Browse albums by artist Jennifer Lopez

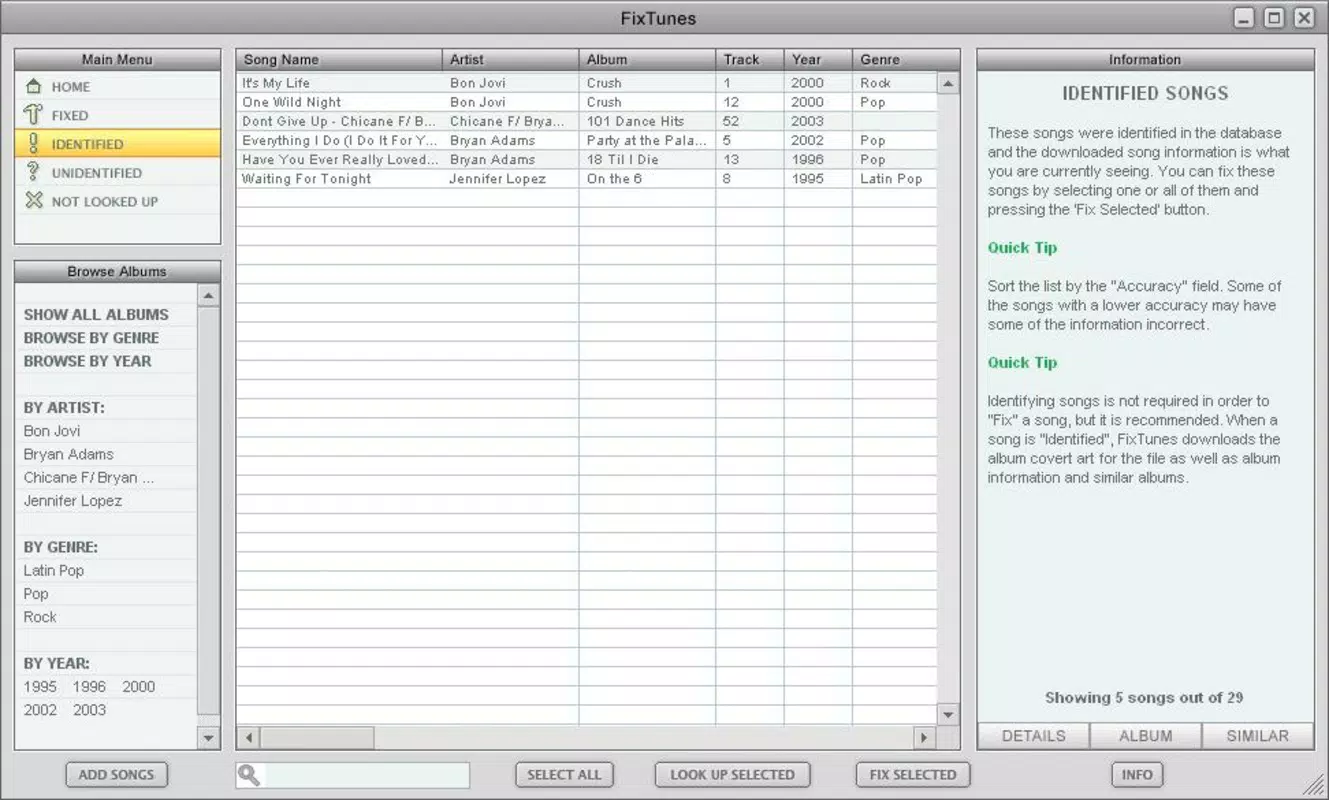click(73, 501)
